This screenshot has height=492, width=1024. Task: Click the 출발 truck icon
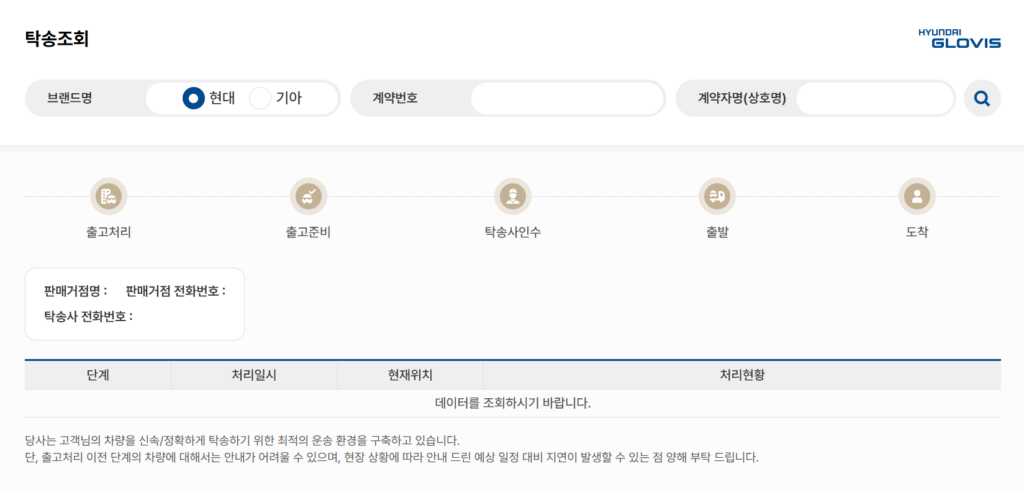coord(716,196)
